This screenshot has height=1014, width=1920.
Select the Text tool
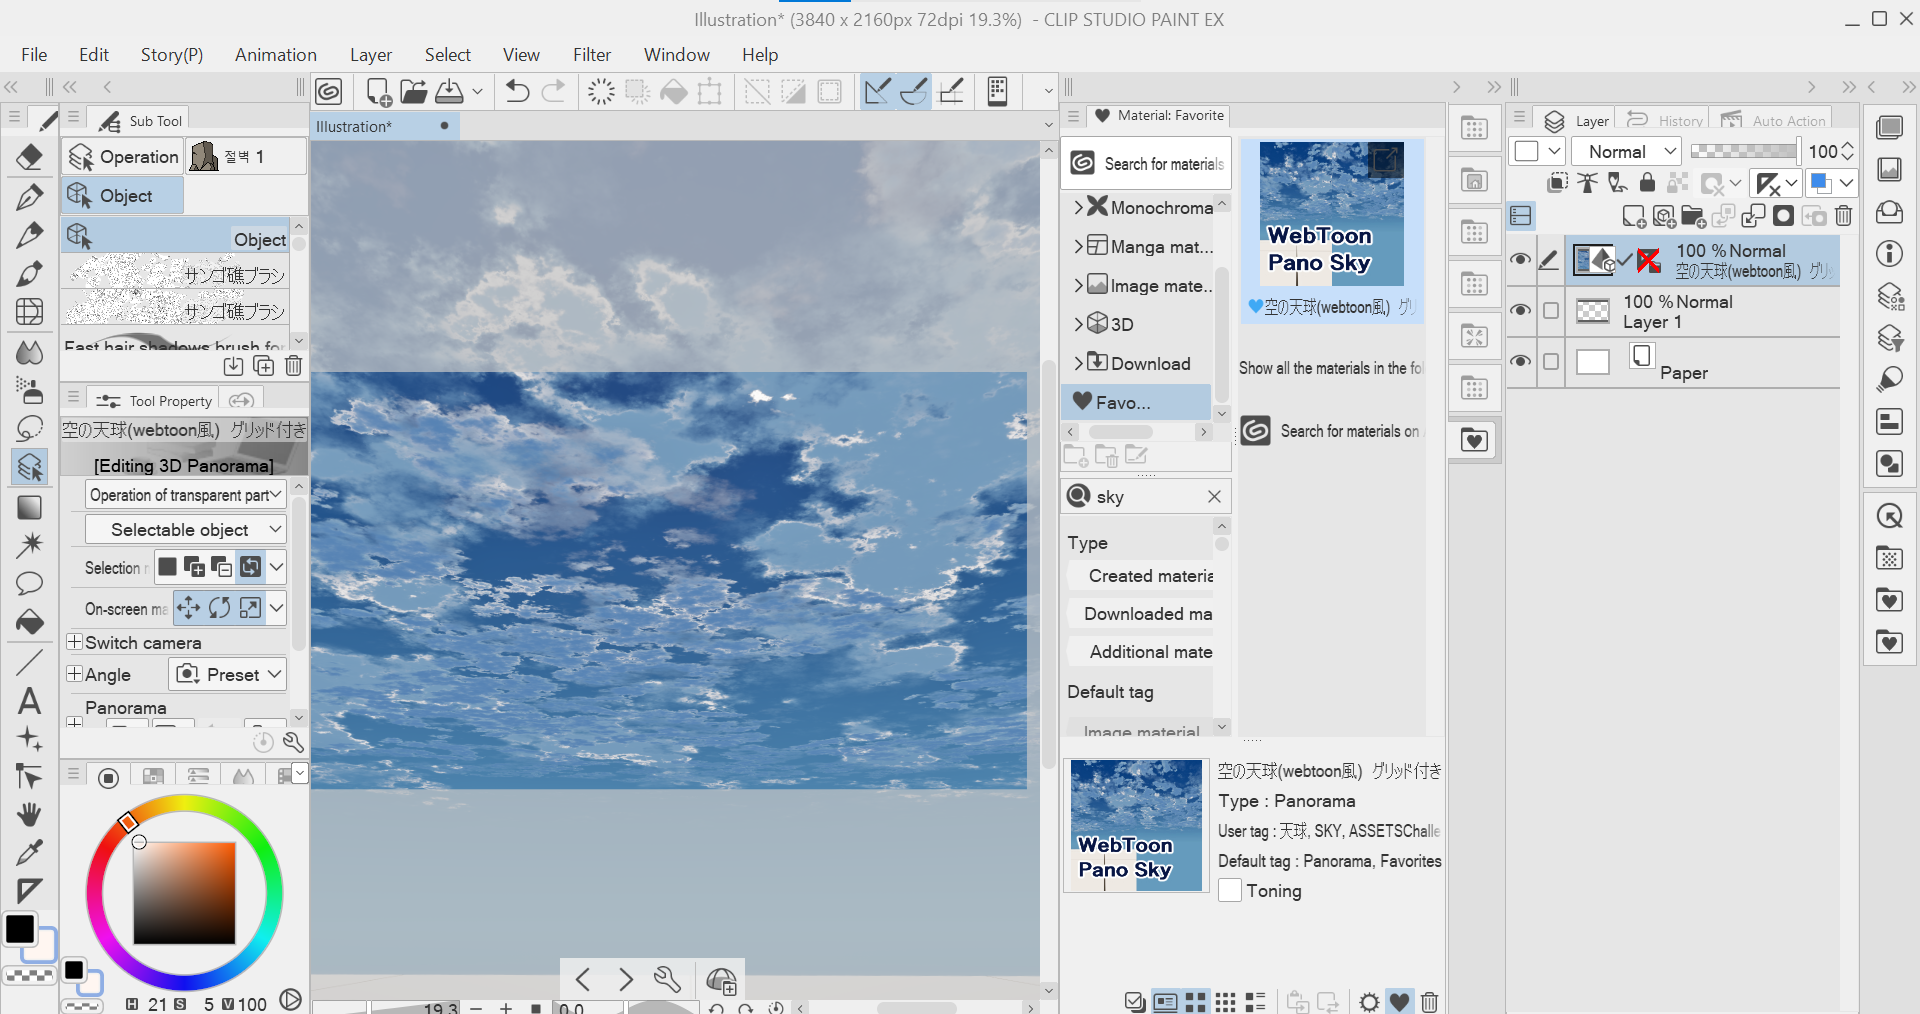tap(30, 700)
